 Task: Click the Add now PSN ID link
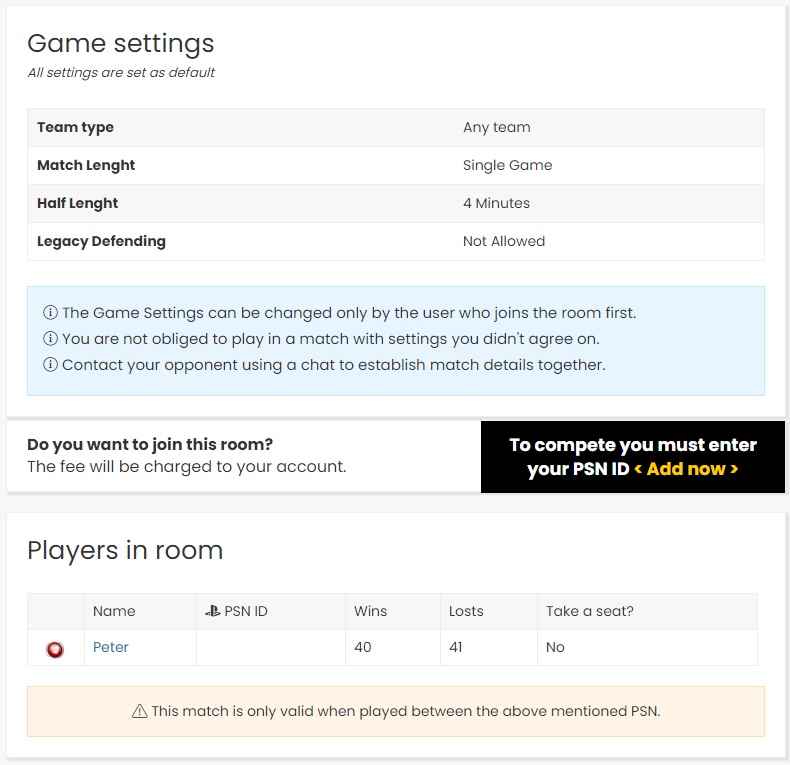(x=686, y=469)
